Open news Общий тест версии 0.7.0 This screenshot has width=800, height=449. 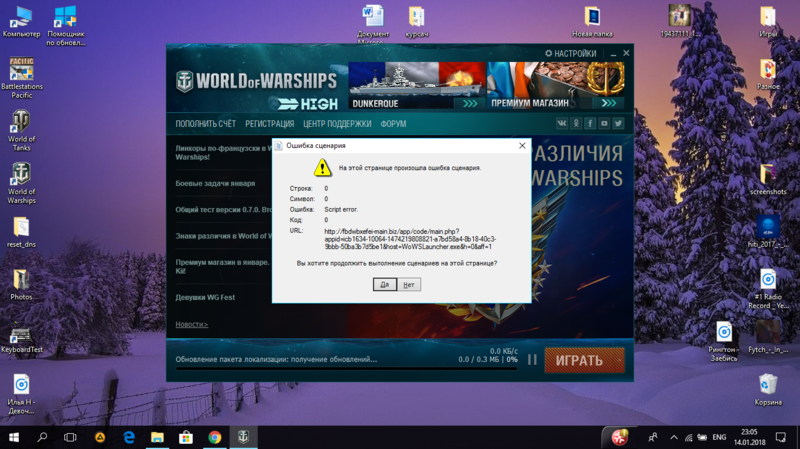point(223,210)
